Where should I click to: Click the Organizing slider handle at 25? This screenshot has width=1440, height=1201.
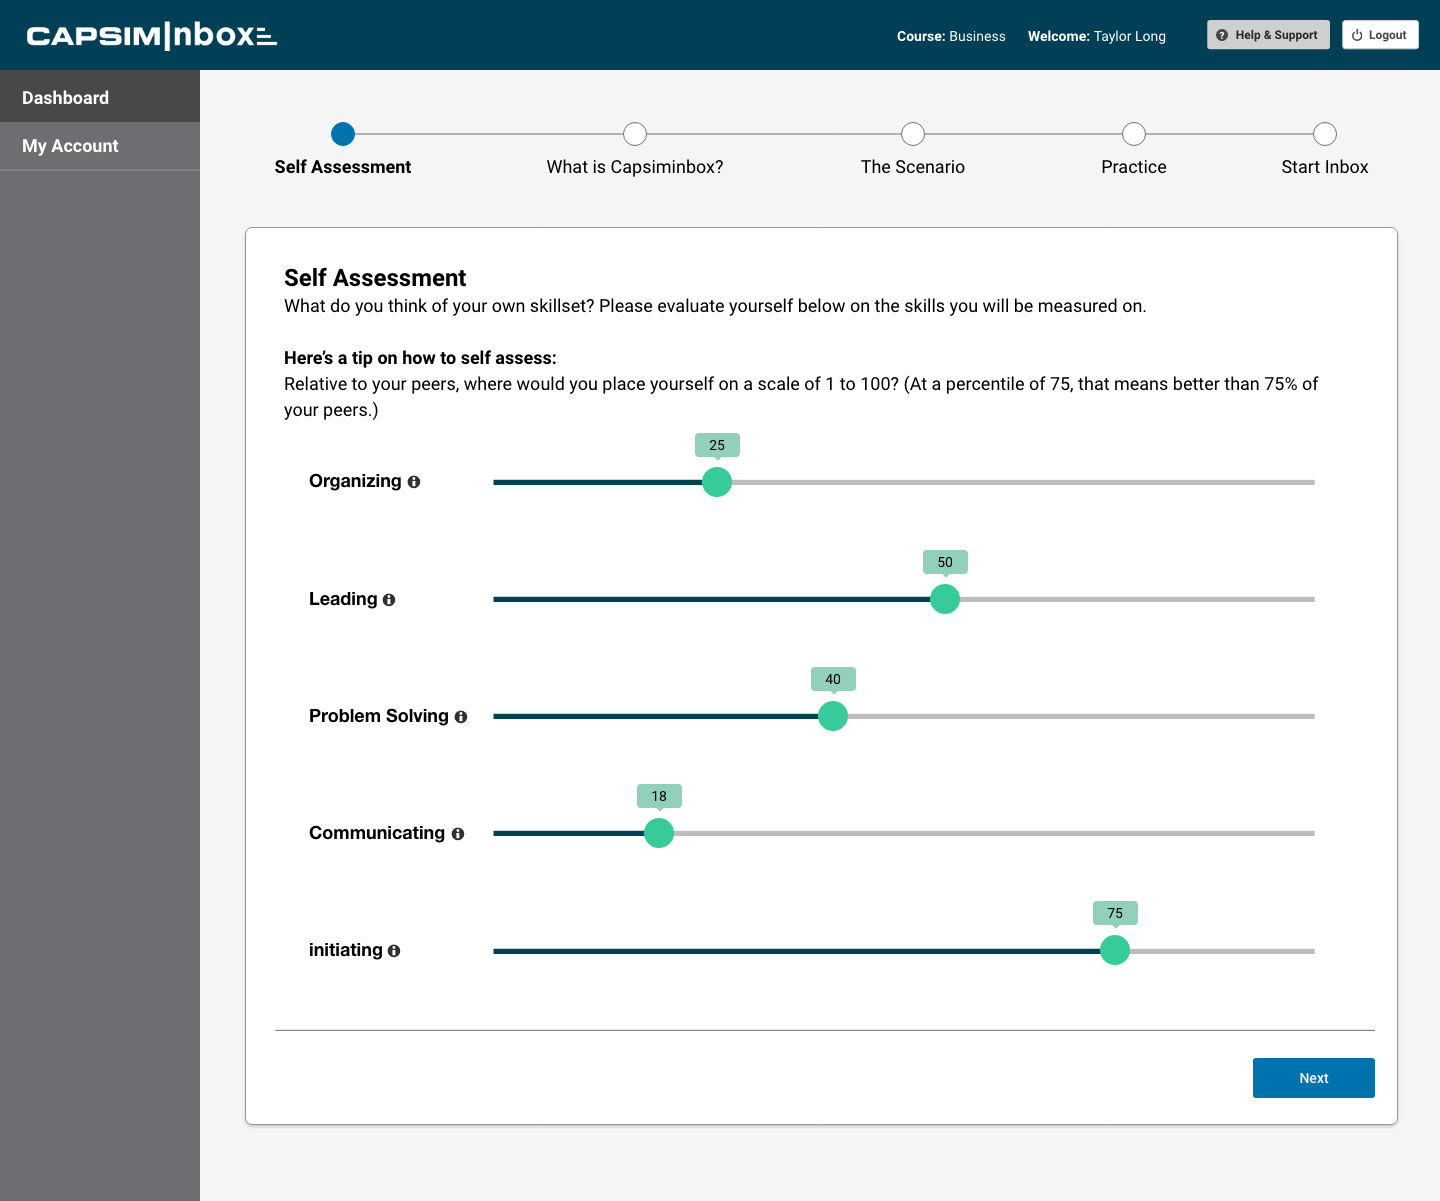click(x=717, y=482)
